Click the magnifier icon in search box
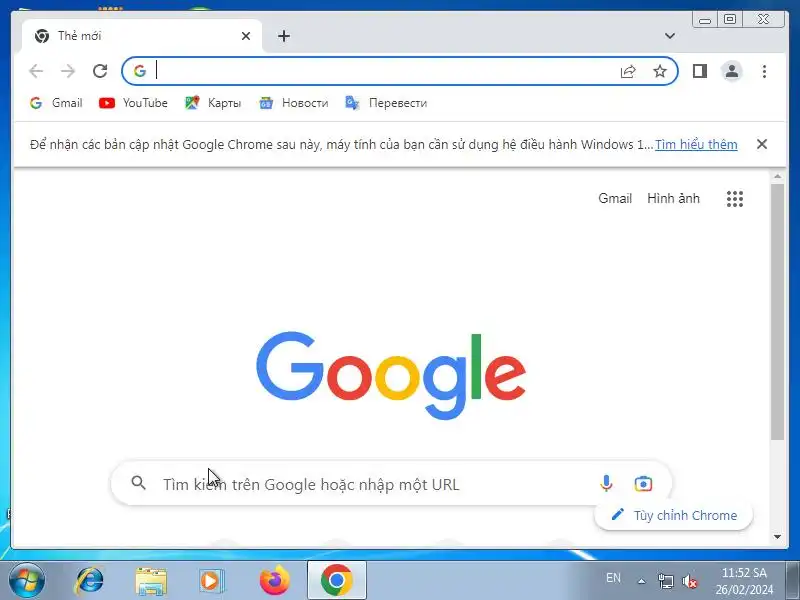 click(x=138, y=483)
